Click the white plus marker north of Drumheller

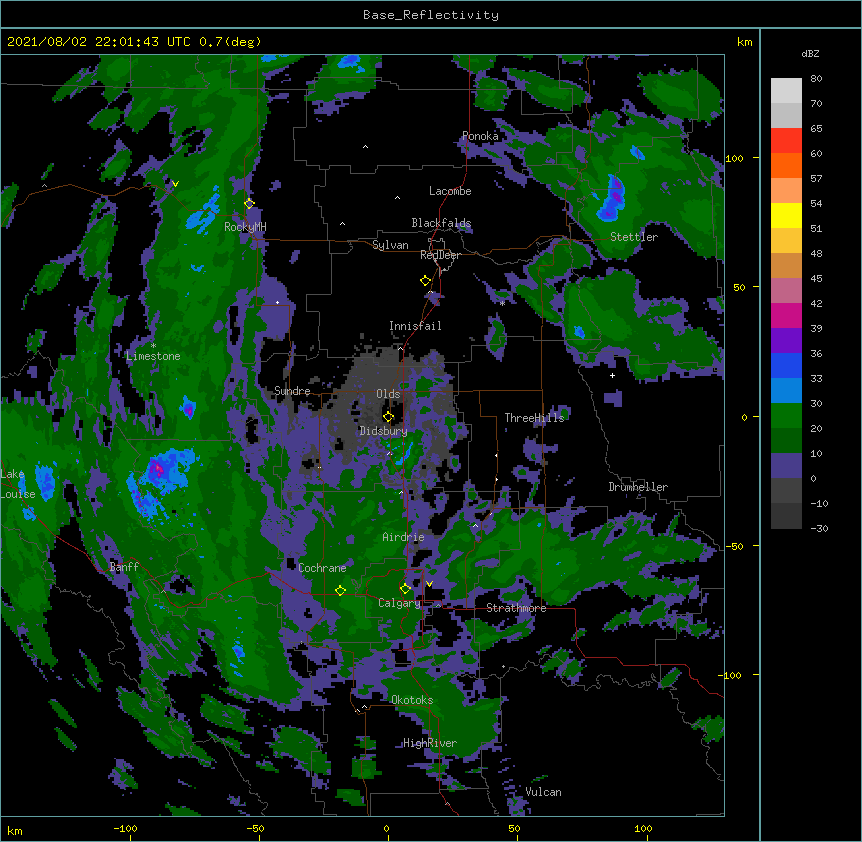click(612, 375)
